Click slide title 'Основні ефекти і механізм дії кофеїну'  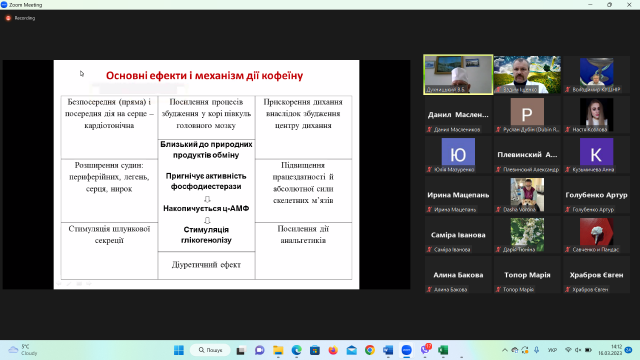coord(204,76)
